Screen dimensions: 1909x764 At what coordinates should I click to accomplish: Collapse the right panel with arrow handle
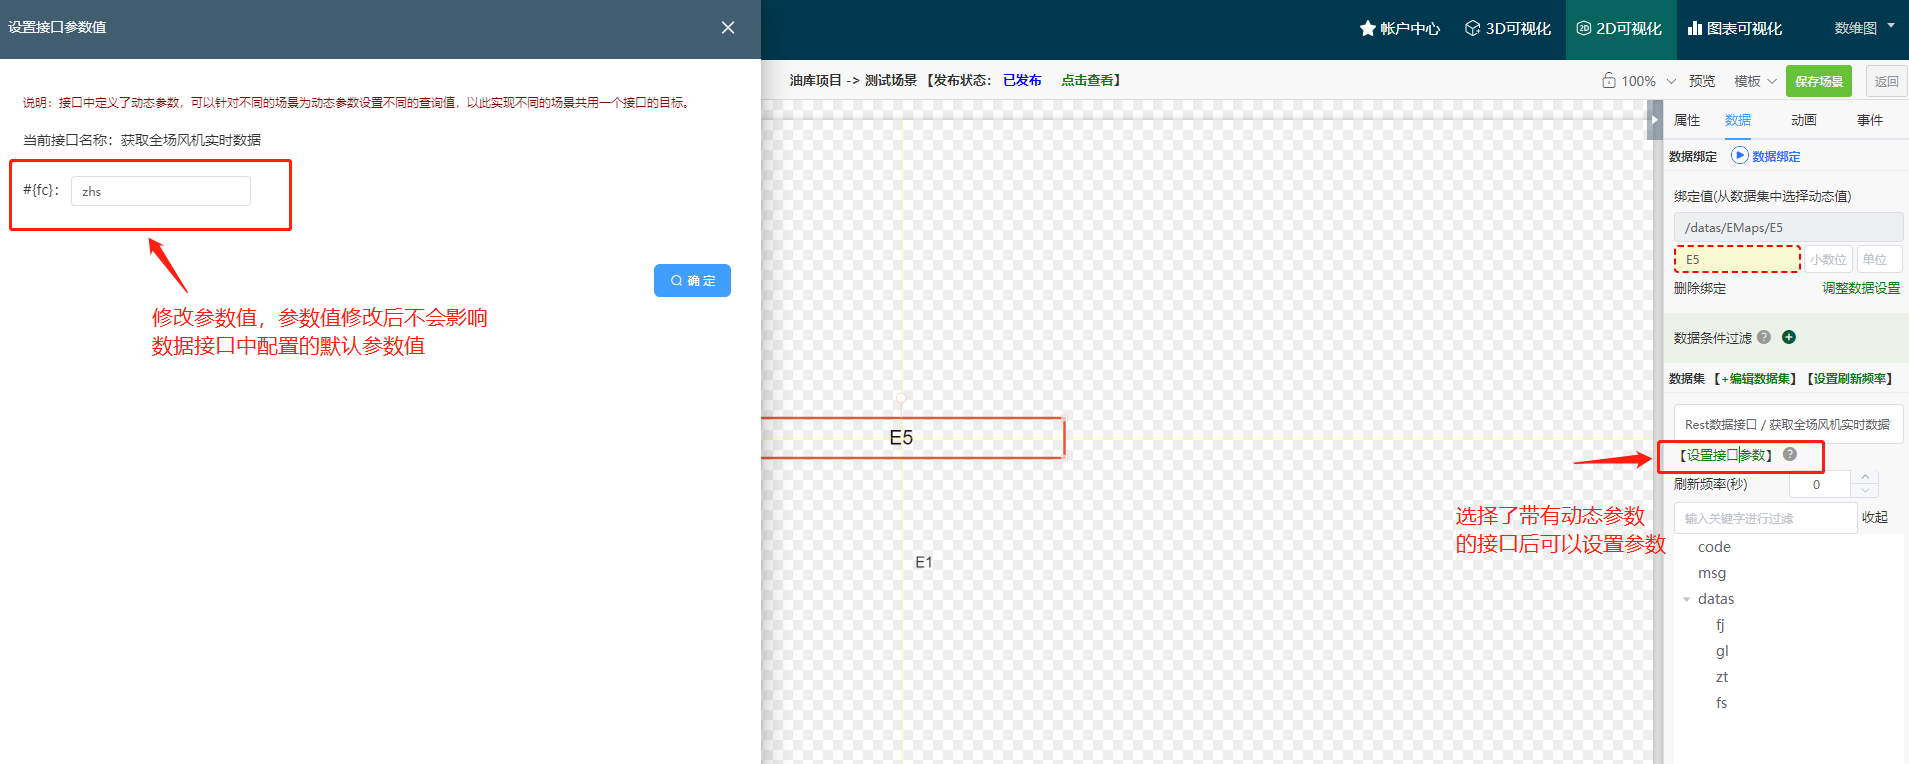[x=1654, y=120]
